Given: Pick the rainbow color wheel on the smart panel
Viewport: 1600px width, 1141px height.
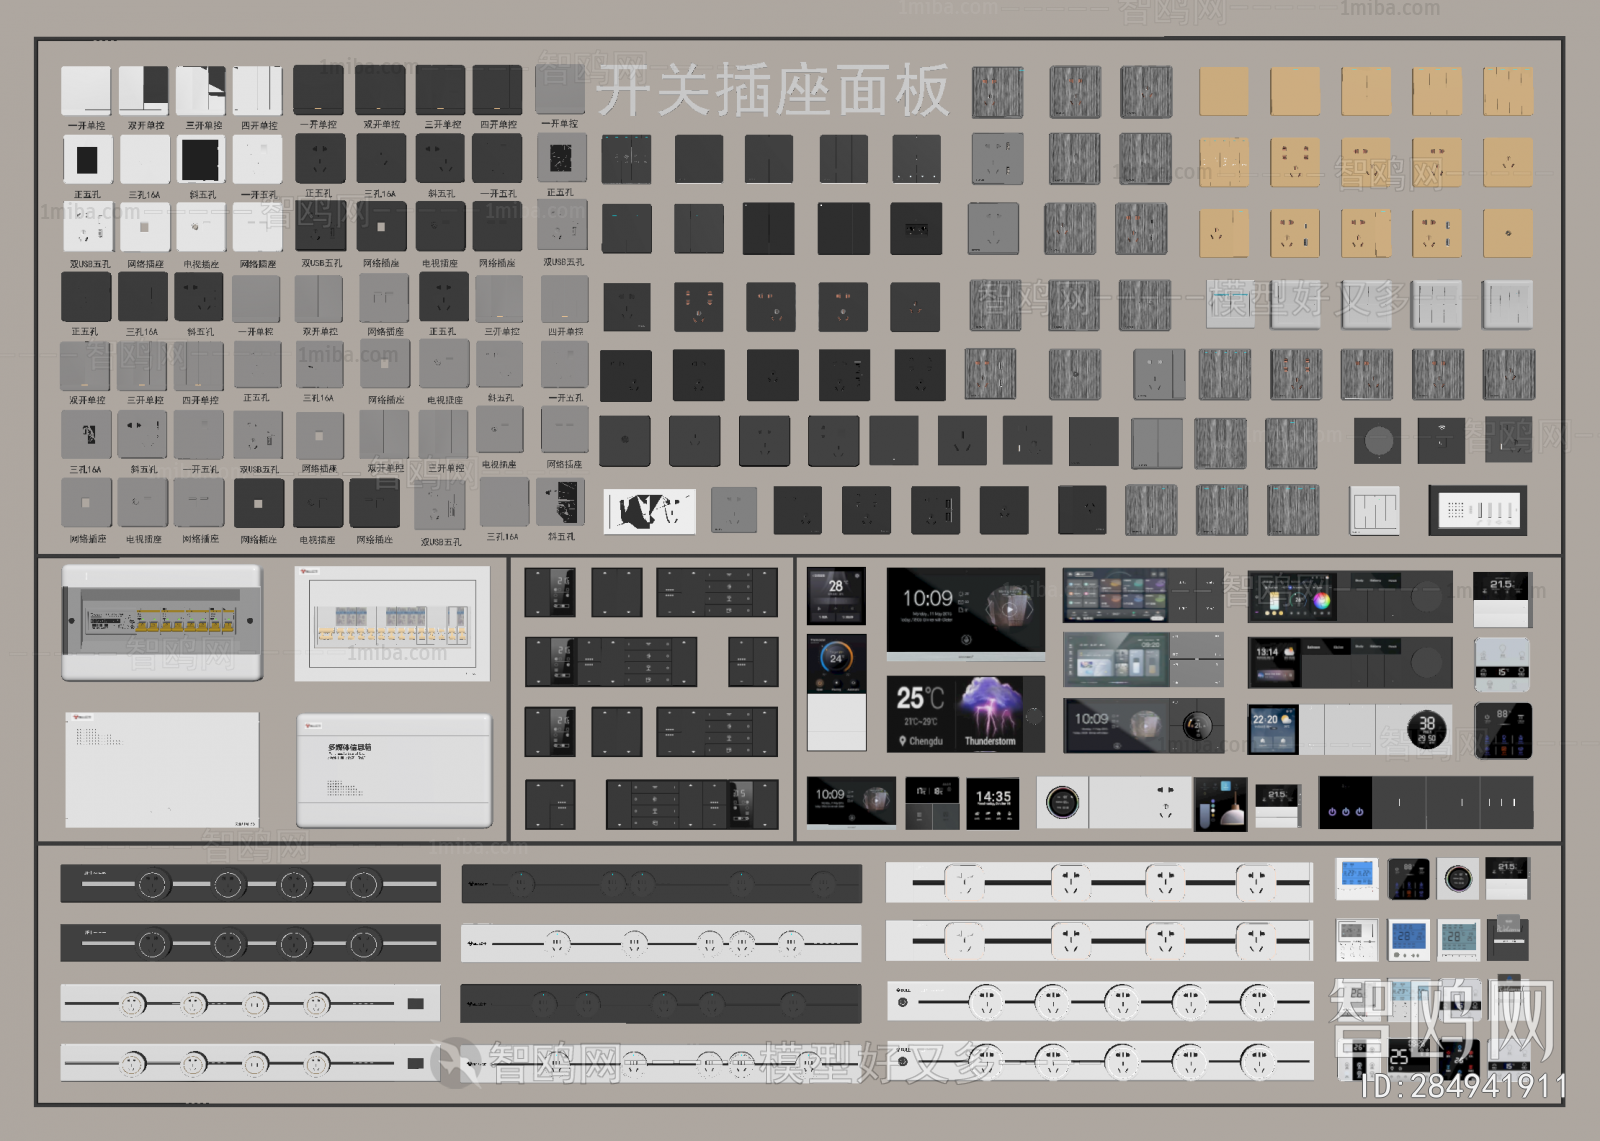Looking at the screenshot, I should tap(1320, 601).
